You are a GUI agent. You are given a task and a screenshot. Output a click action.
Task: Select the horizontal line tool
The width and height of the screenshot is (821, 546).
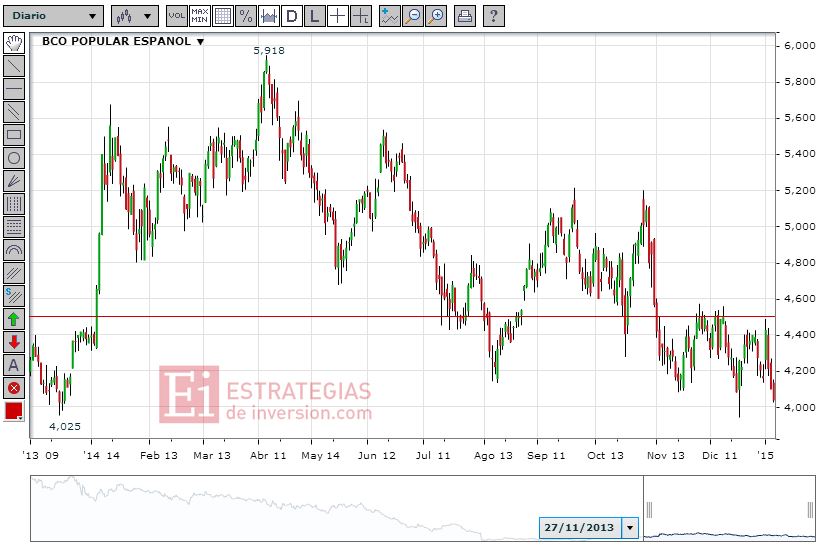[x=14, y=89]
